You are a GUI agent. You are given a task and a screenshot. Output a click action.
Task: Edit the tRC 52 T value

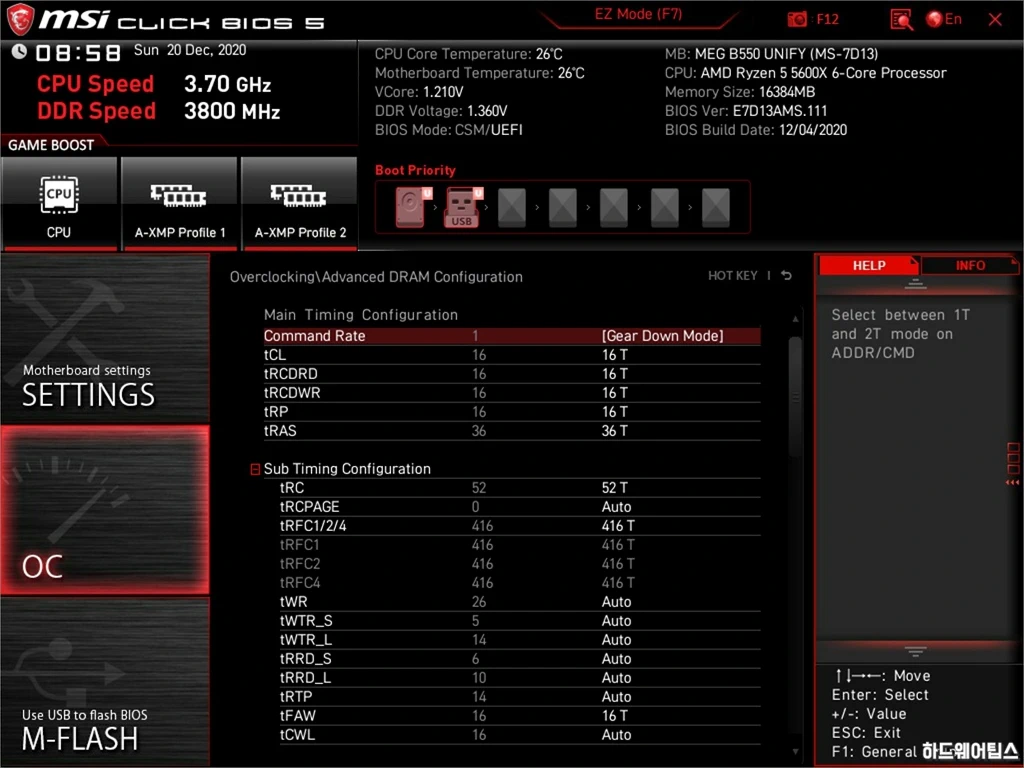(x=615, y=488)
